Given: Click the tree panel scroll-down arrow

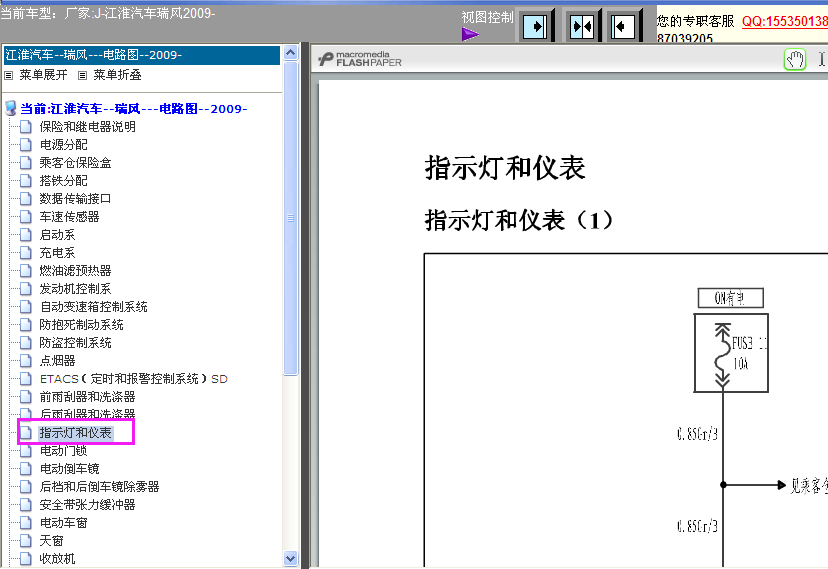Looking at the screenshot, I should click(290, 558).
